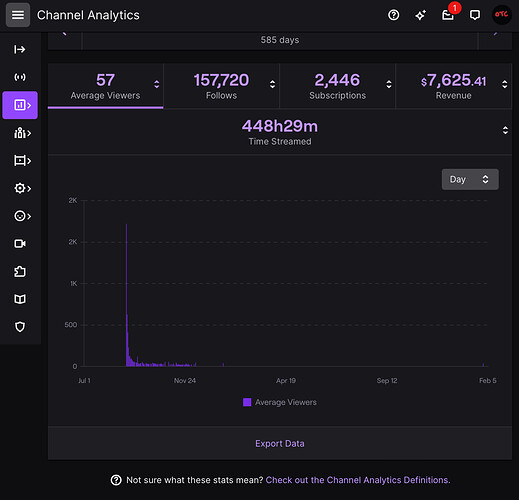The width and height of the screenshot is (519, 500).
Task: Open the Creator Camp book icon
Action: pyautogui.click(x=20, y=299)
